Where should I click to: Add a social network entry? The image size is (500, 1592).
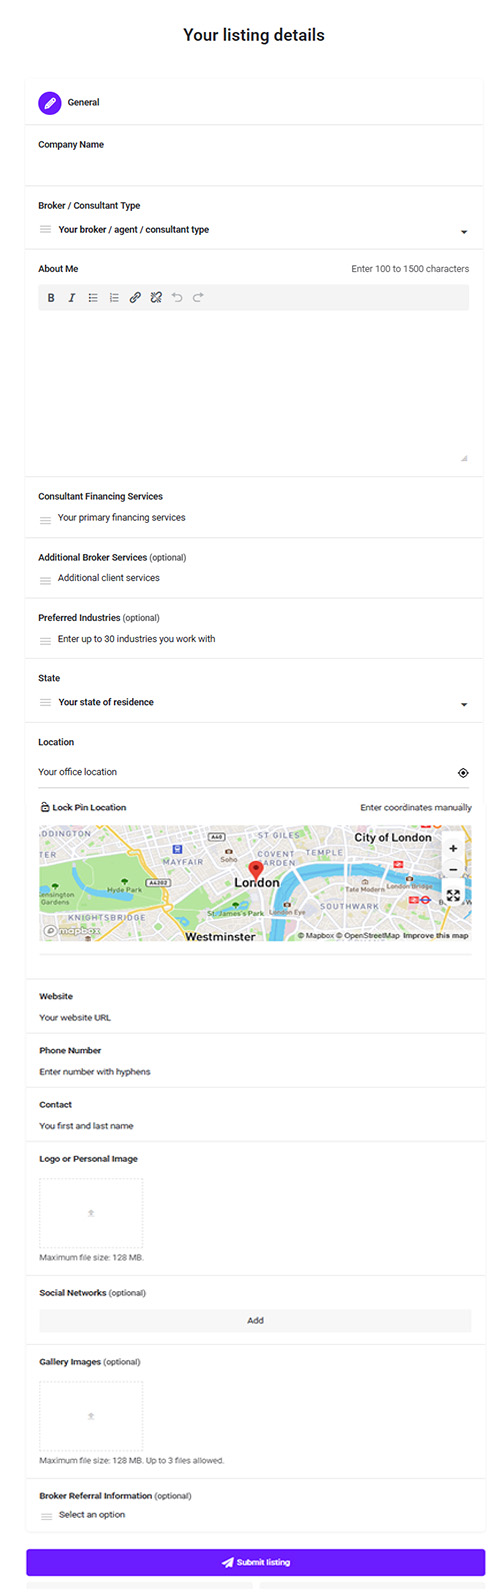pos(255,1320)
